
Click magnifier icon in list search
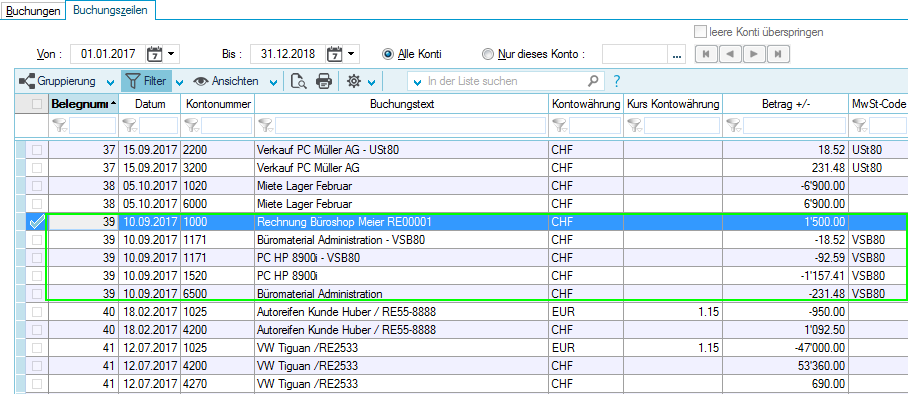point(593,81)
